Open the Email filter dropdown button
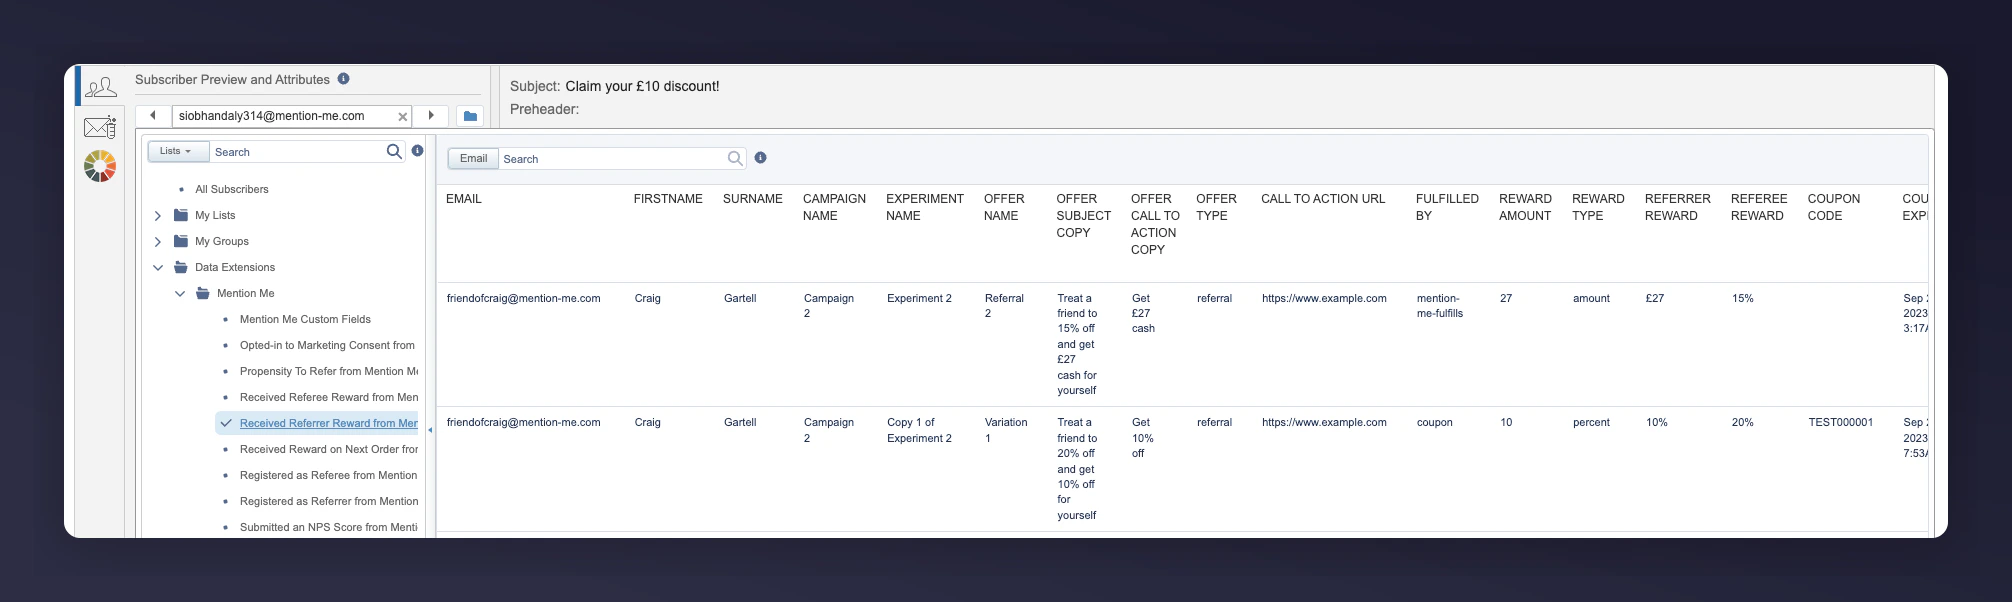This screenshot has height=602, width=2012. click(473, 158)
